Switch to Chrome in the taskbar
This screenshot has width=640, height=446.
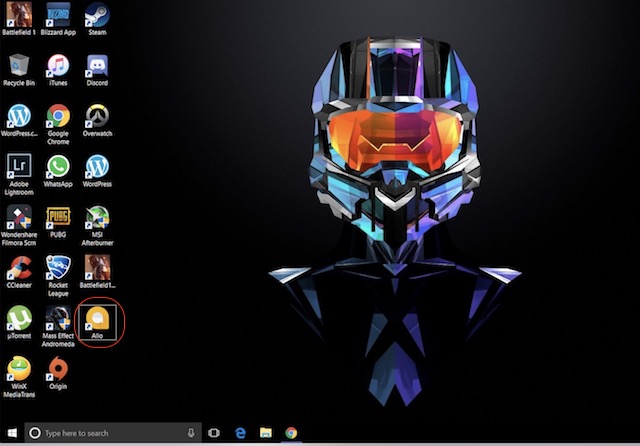tap(291, 433)
